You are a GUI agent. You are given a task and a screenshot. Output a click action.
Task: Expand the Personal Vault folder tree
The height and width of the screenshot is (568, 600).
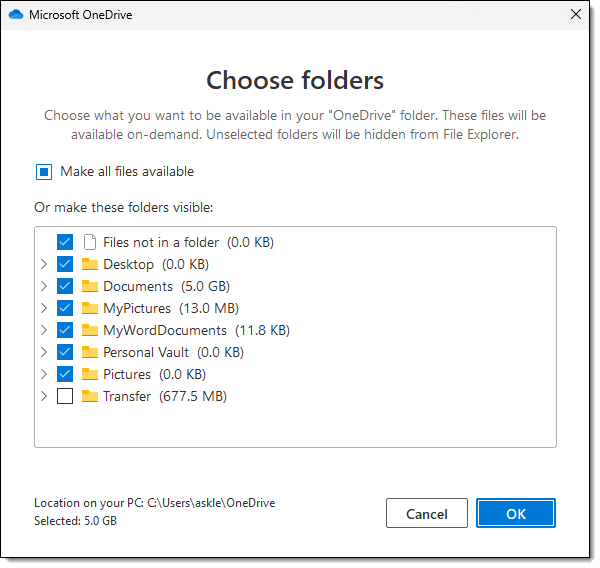[x=44, y=352]
